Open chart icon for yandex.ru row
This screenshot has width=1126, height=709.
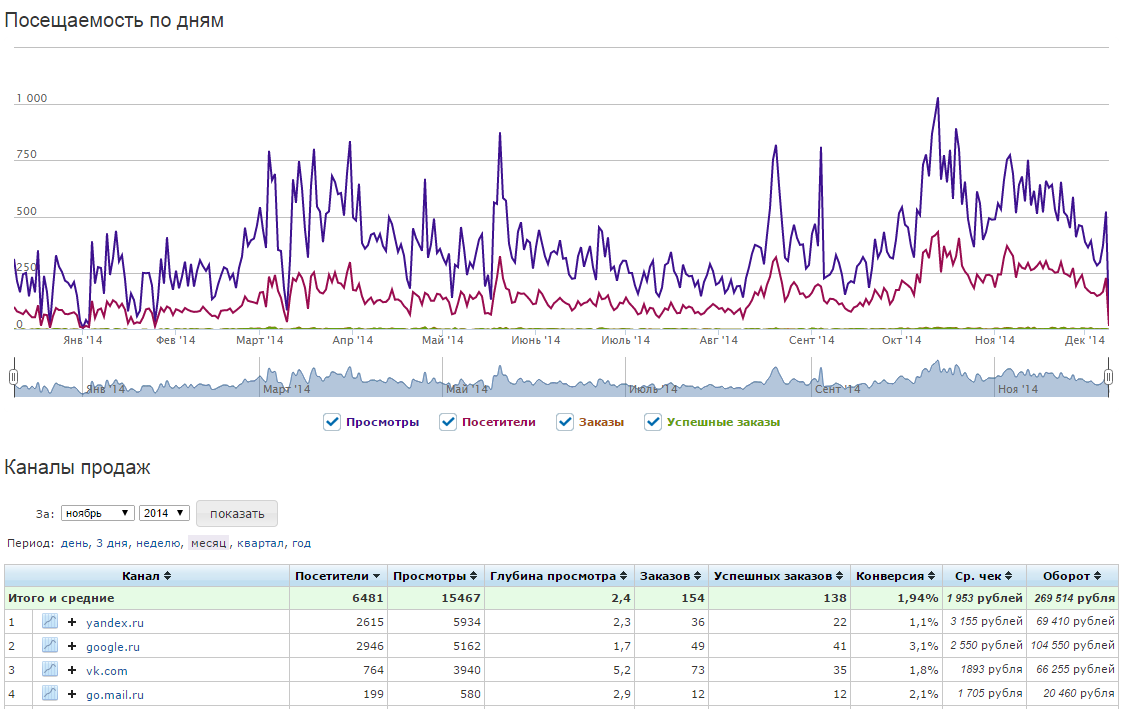50,622
